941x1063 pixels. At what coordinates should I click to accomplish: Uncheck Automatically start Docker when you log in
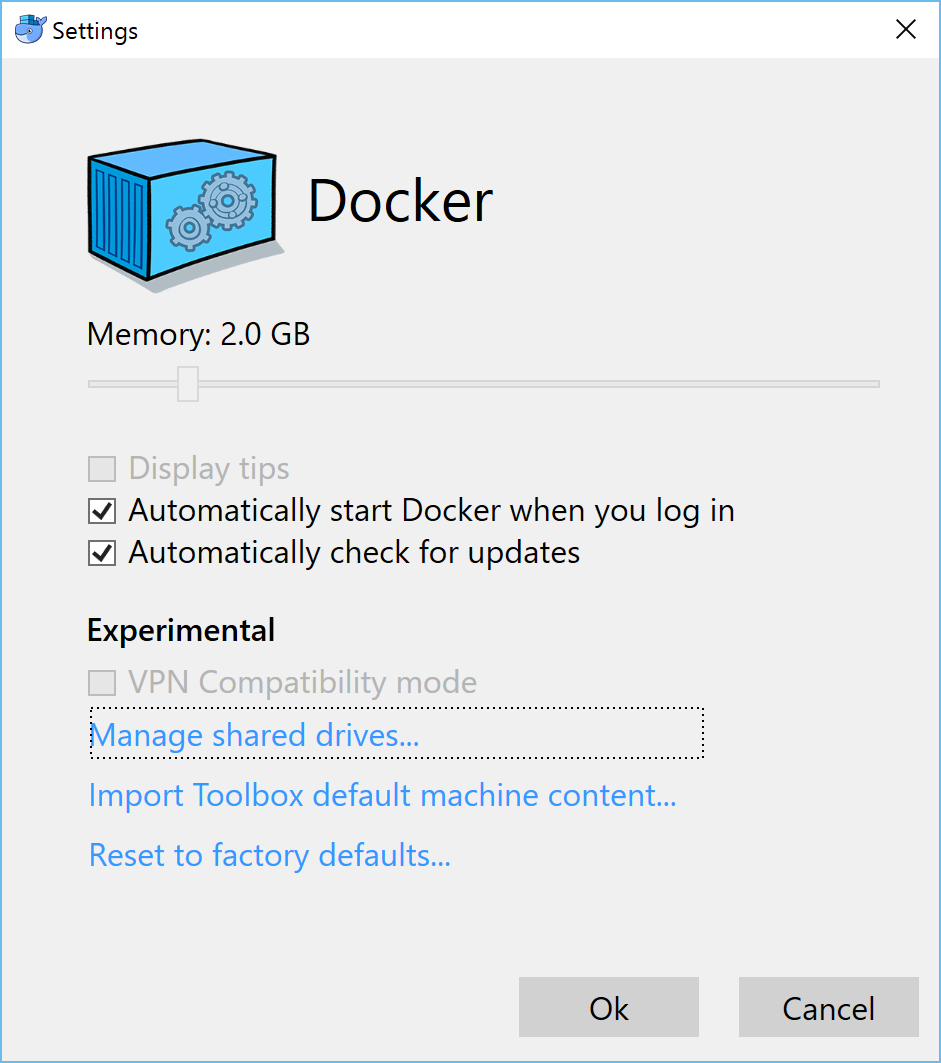pyautogui.click(x=101, y=511)
